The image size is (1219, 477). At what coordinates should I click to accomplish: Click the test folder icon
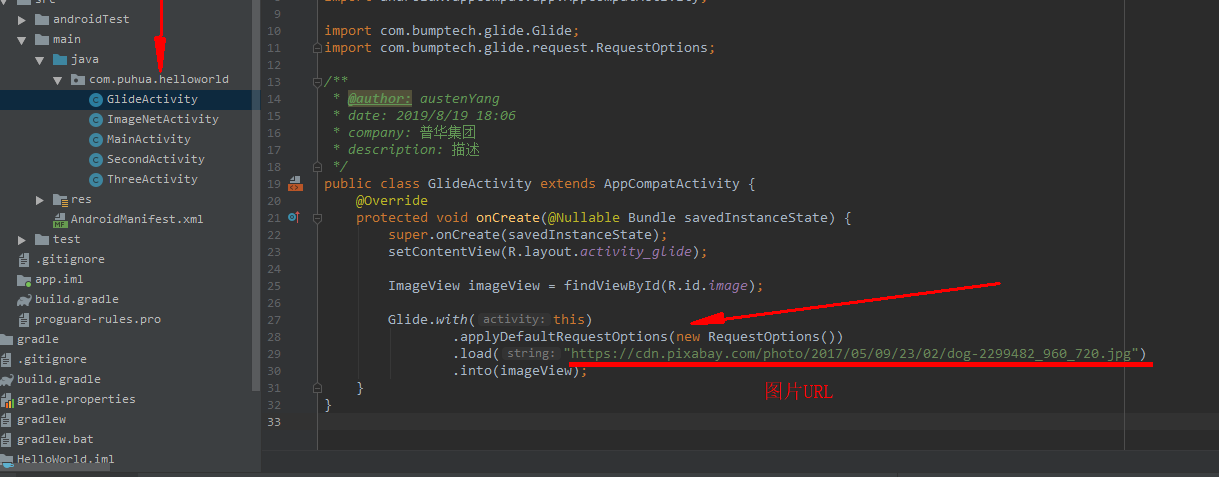41,239
